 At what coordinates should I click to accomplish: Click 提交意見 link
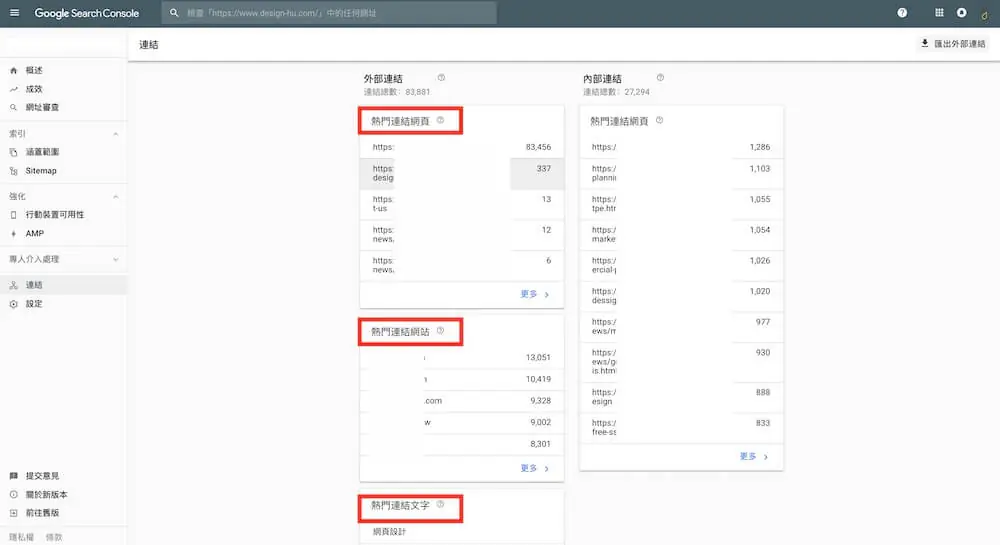[42, 476]
